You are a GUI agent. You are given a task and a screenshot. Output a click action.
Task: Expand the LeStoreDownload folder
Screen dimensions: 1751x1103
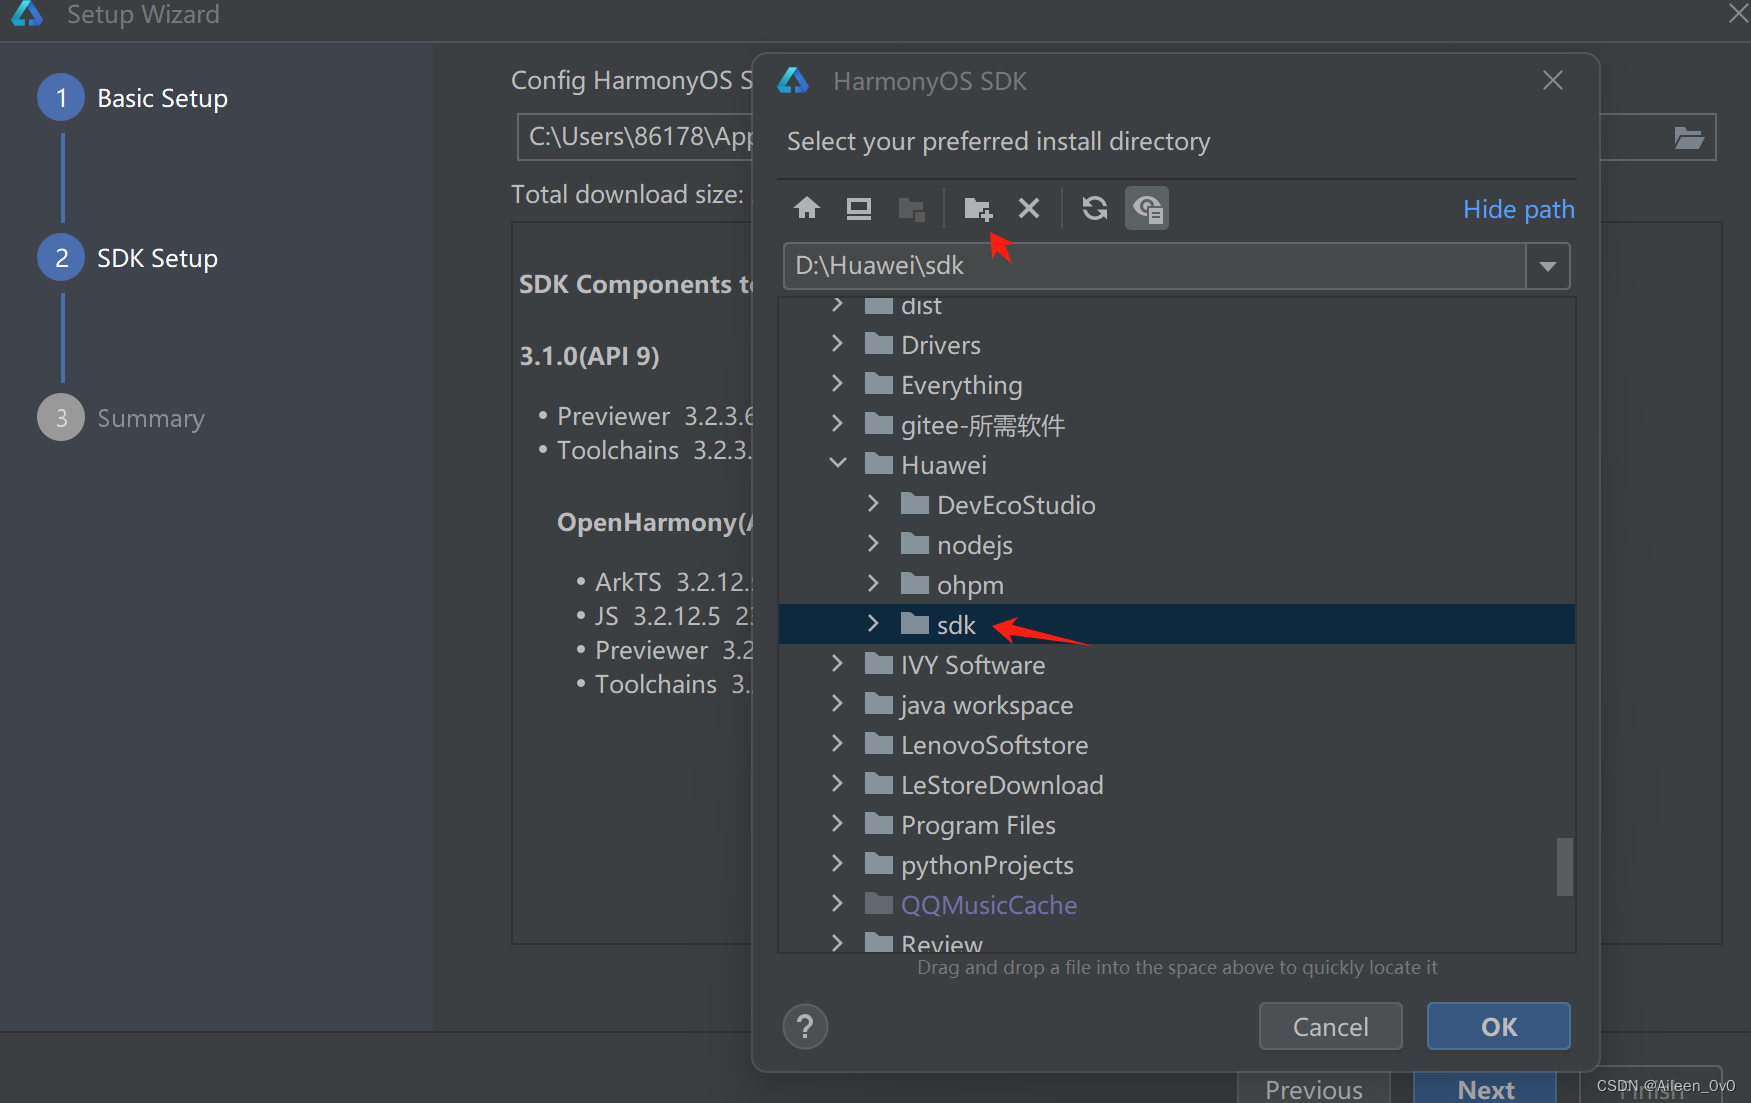(x=837, y=784)
